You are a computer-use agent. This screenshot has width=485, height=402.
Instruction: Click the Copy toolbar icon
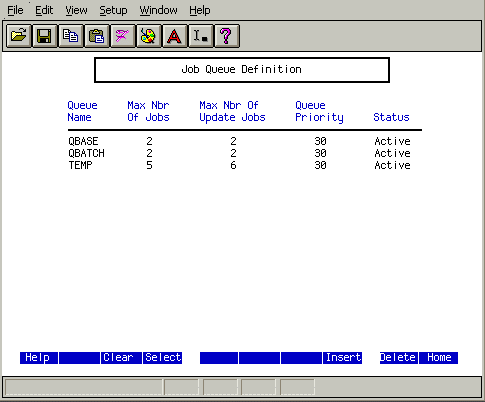[71, 36]
